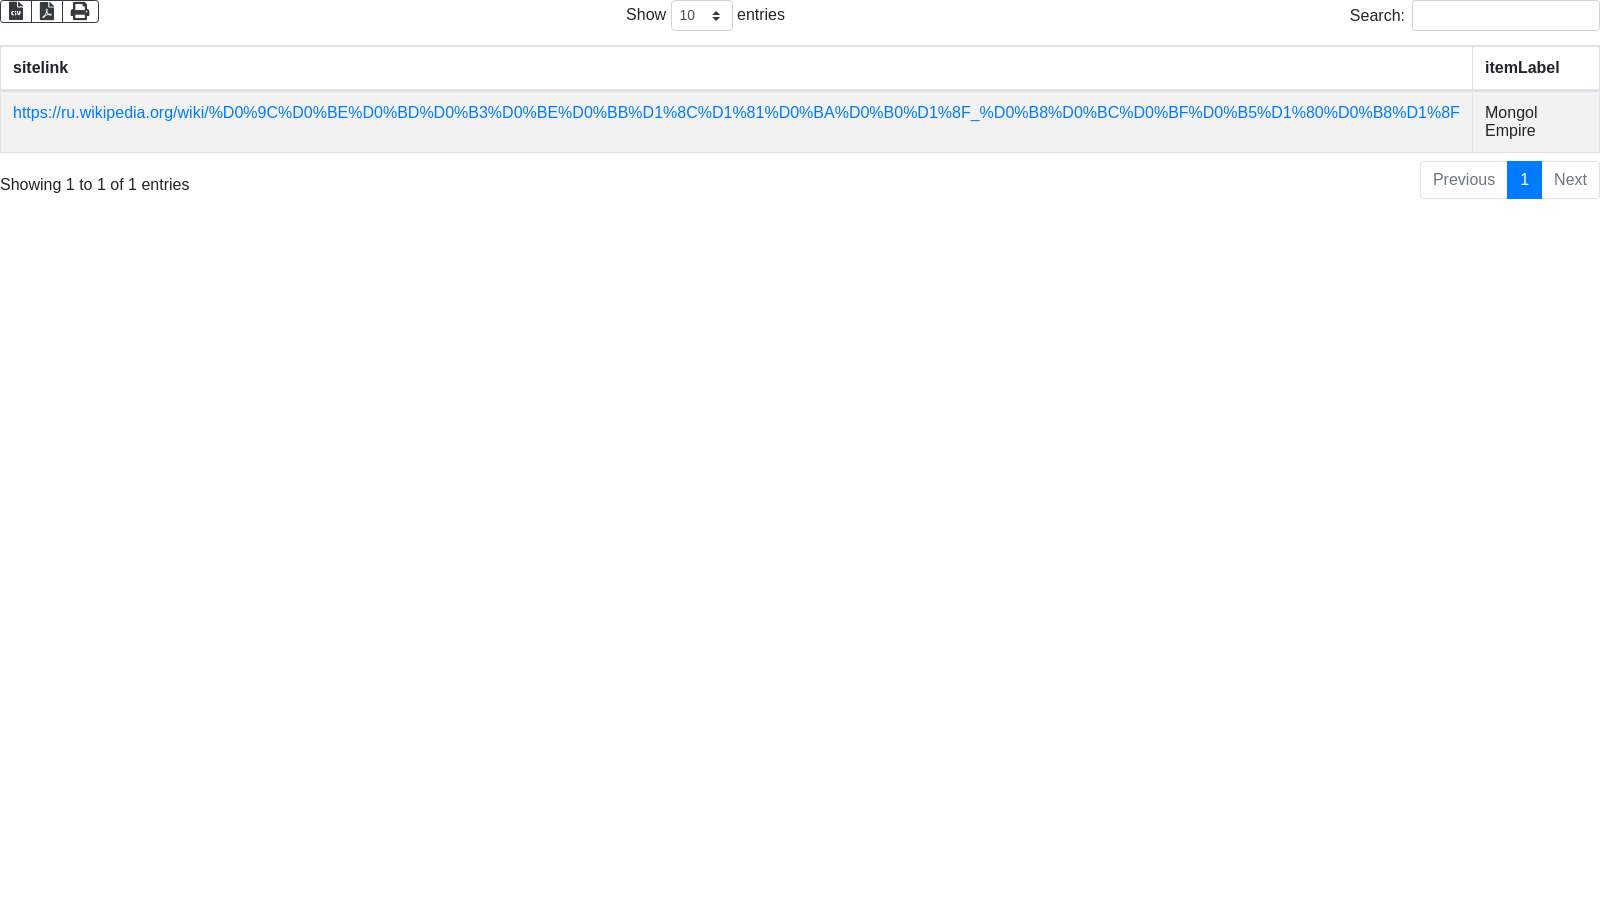The height and width of the screenshot is (900, 1600).
Task: Click the number 10 in entries selector
Action: [687, 16]
